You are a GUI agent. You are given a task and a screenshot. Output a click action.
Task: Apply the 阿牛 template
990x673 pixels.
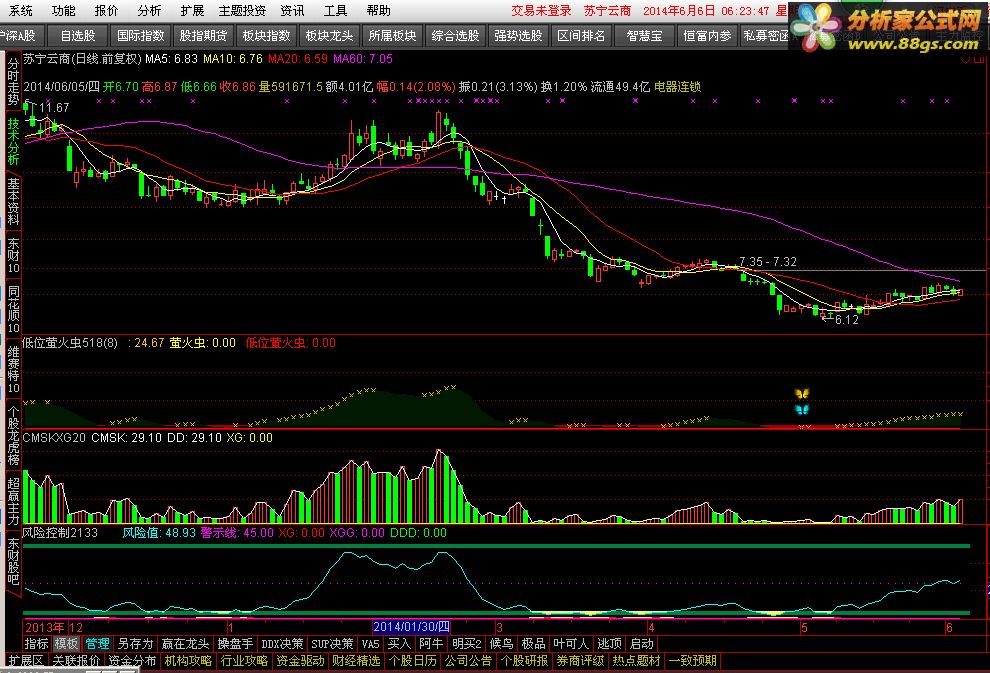pyautogui.click(x=431, y=644)
